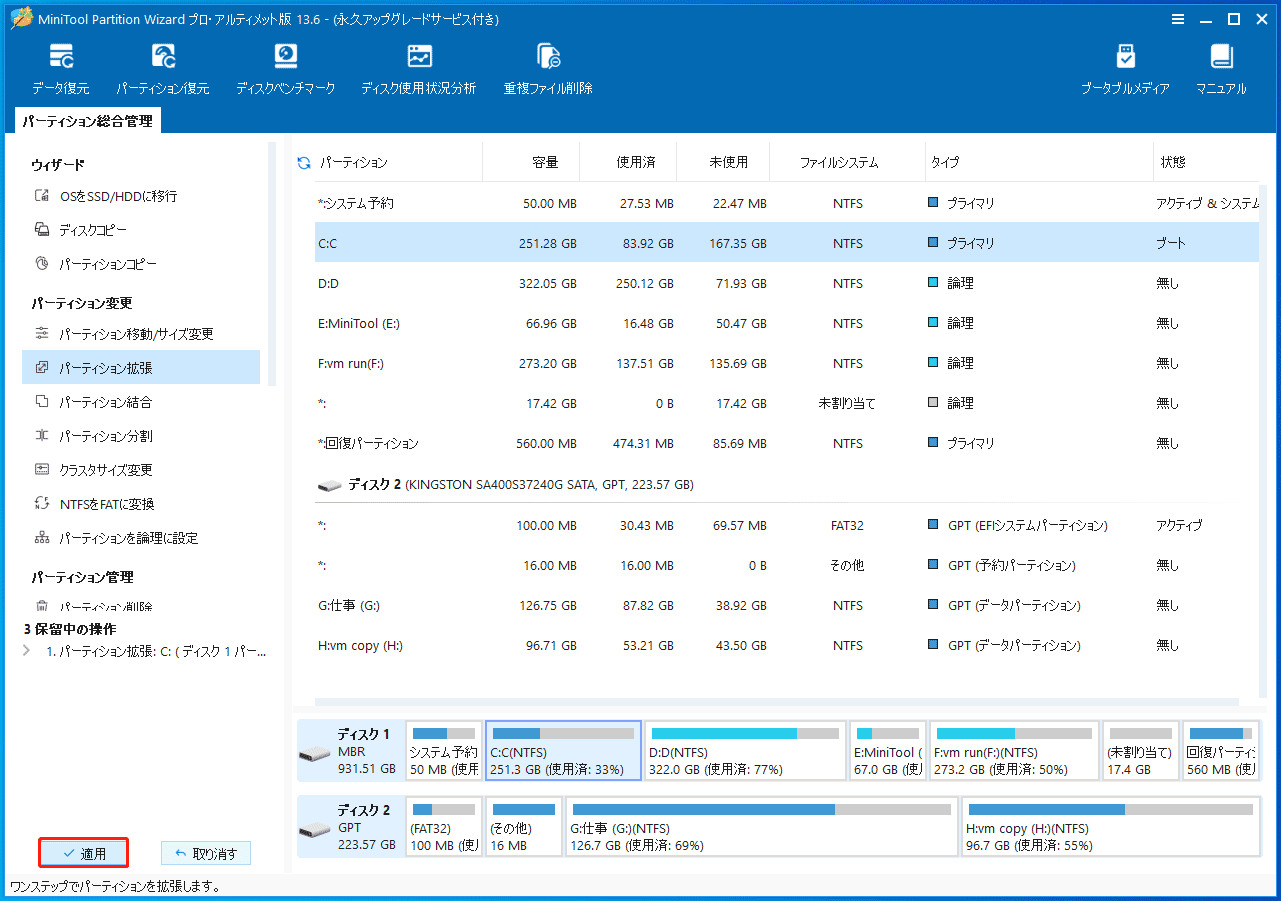
Task: Create ブータブルメディア
Action: click(x=1125, y=69)
